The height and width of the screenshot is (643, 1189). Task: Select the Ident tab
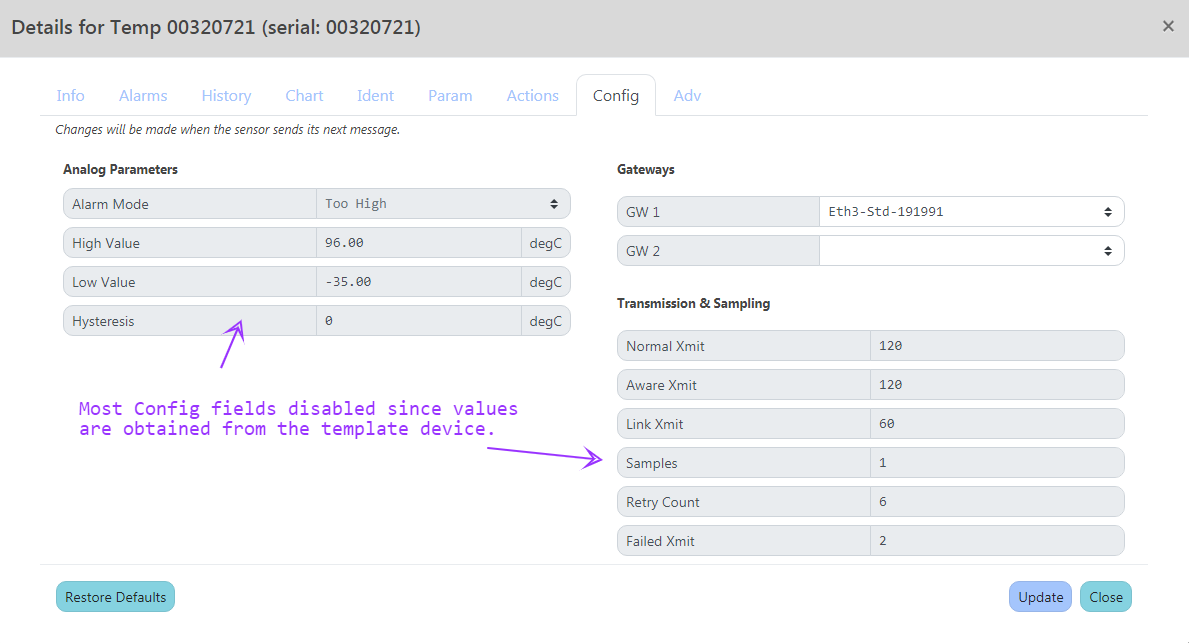(x=375, y=95)
